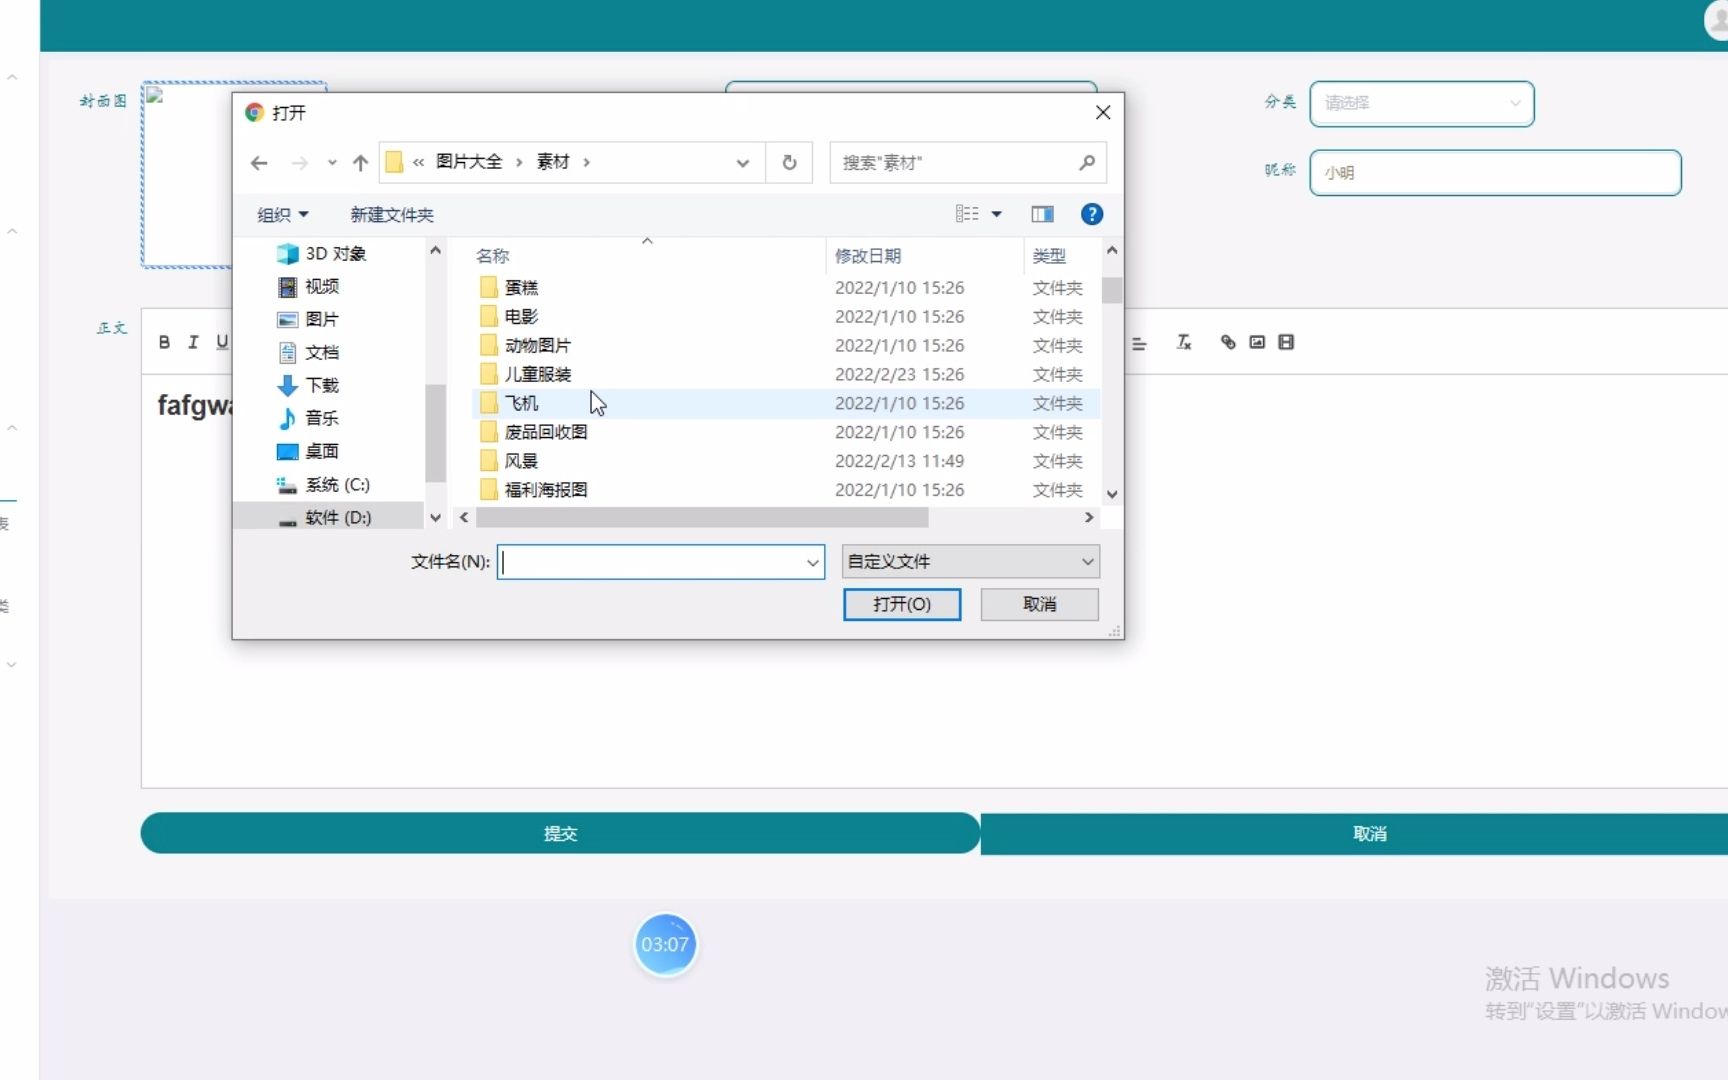Close the 打开 dialog
Screen dimensions: 1728x1080
click(x=1103, y=113)
